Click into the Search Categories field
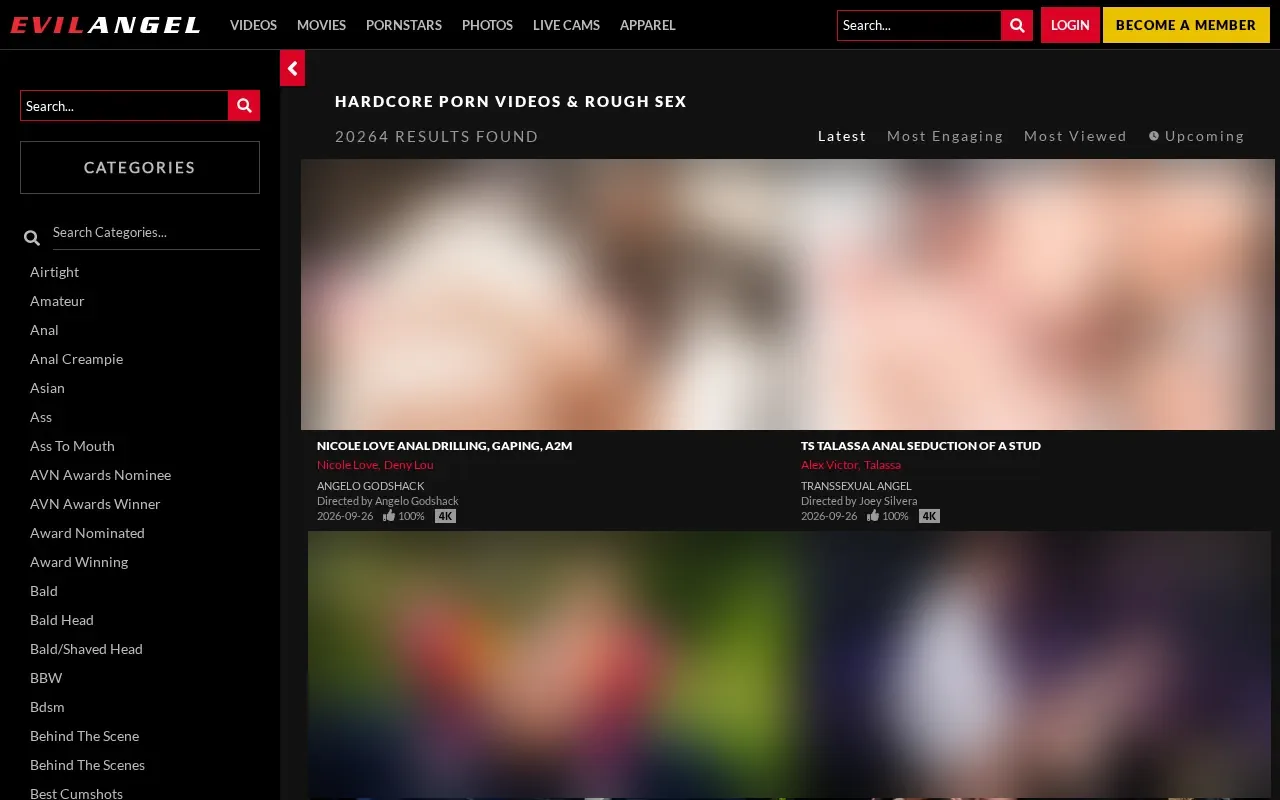 tap(156, 232)
